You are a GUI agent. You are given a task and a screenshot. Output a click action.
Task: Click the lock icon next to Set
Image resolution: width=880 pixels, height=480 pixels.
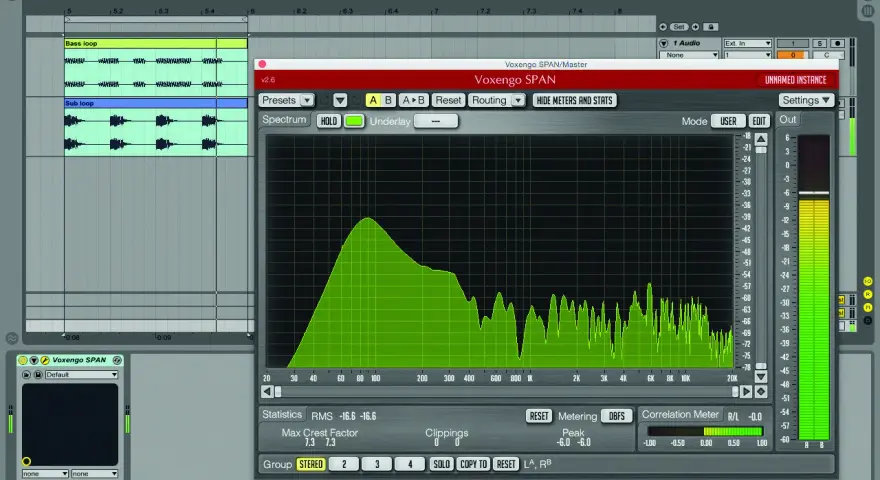click(x=711, y=27)
